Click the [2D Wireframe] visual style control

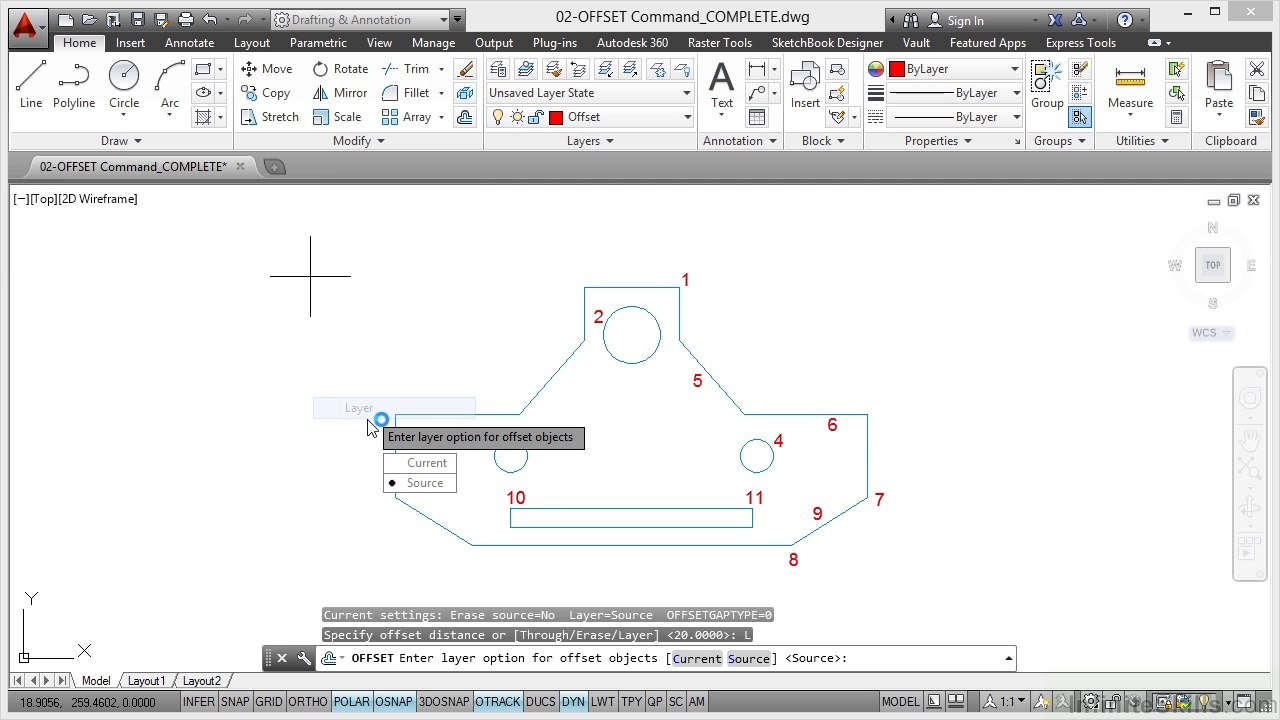99,199
